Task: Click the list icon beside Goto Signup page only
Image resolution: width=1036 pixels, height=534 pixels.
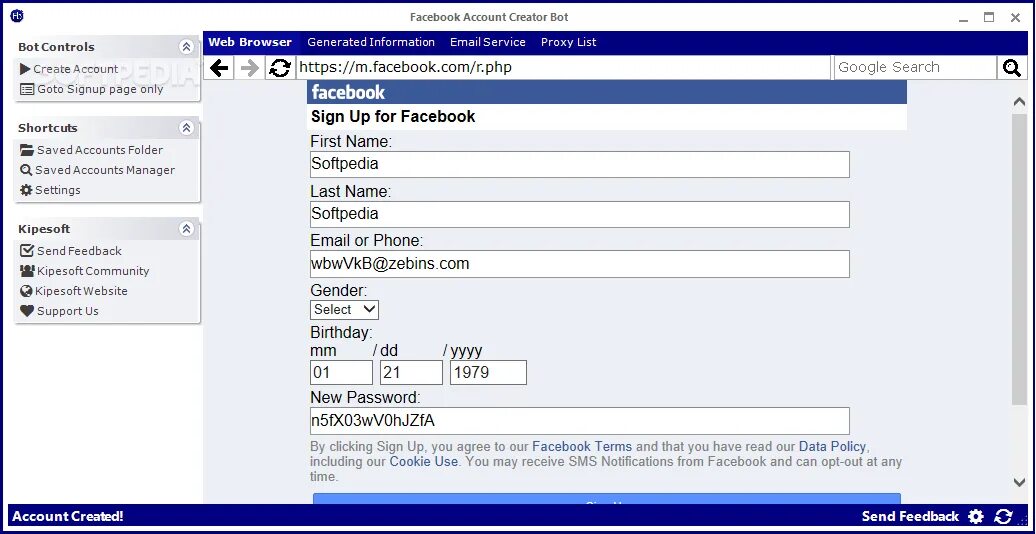Action: pos(26,89)
